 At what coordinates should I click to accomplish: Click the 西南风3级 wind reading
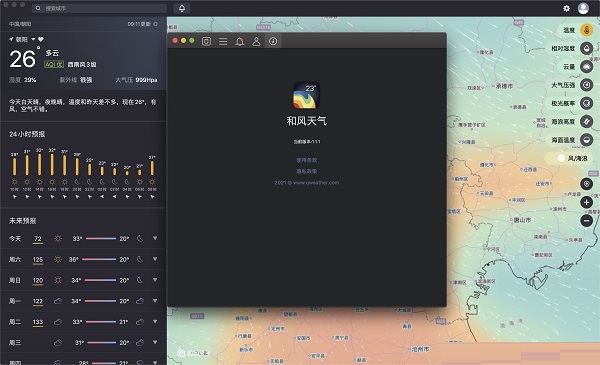82,64
